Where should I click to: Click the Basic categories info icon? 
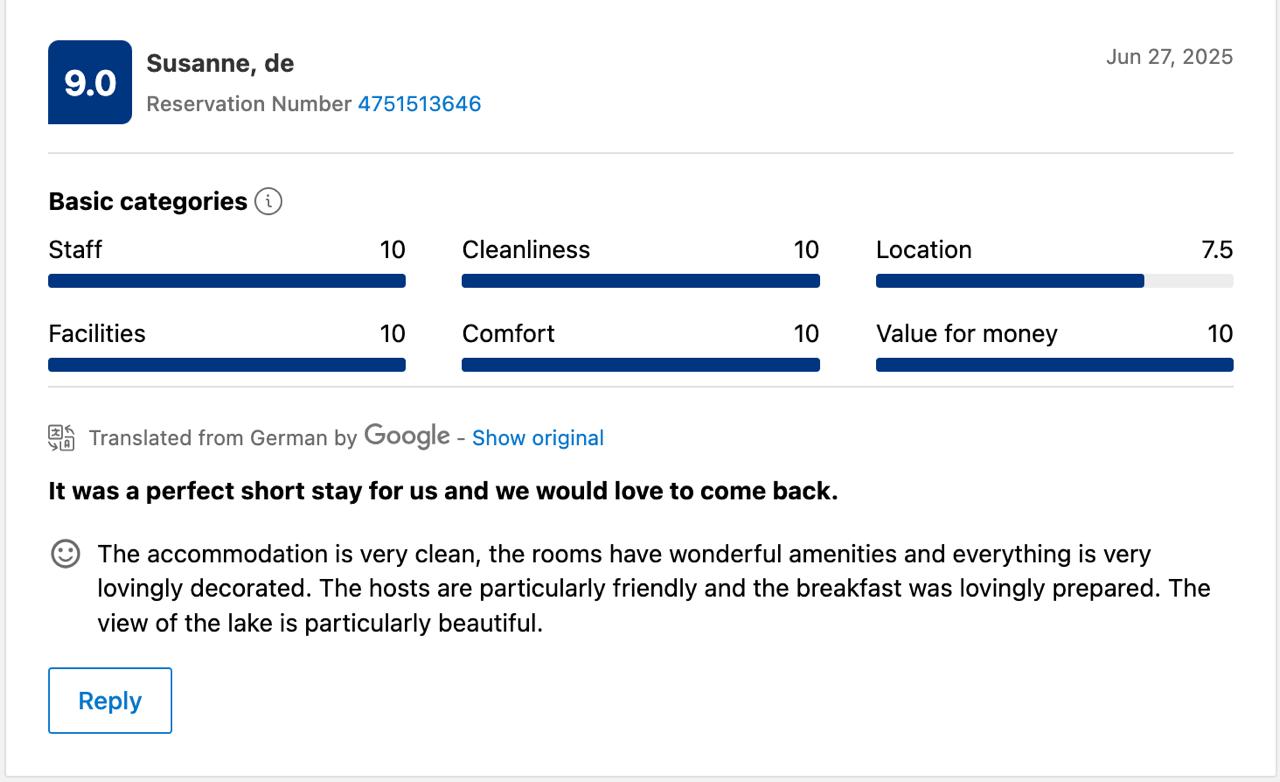pos(268,201)
